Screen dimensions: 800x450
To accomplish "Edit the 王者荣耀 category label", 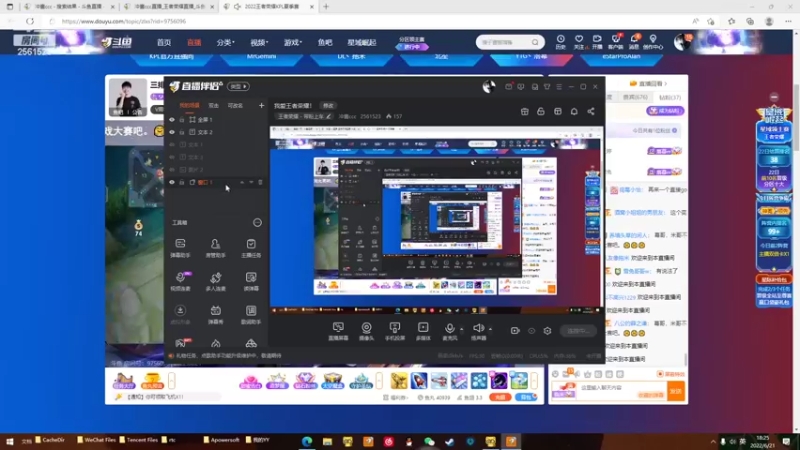I will coord(305,116).
